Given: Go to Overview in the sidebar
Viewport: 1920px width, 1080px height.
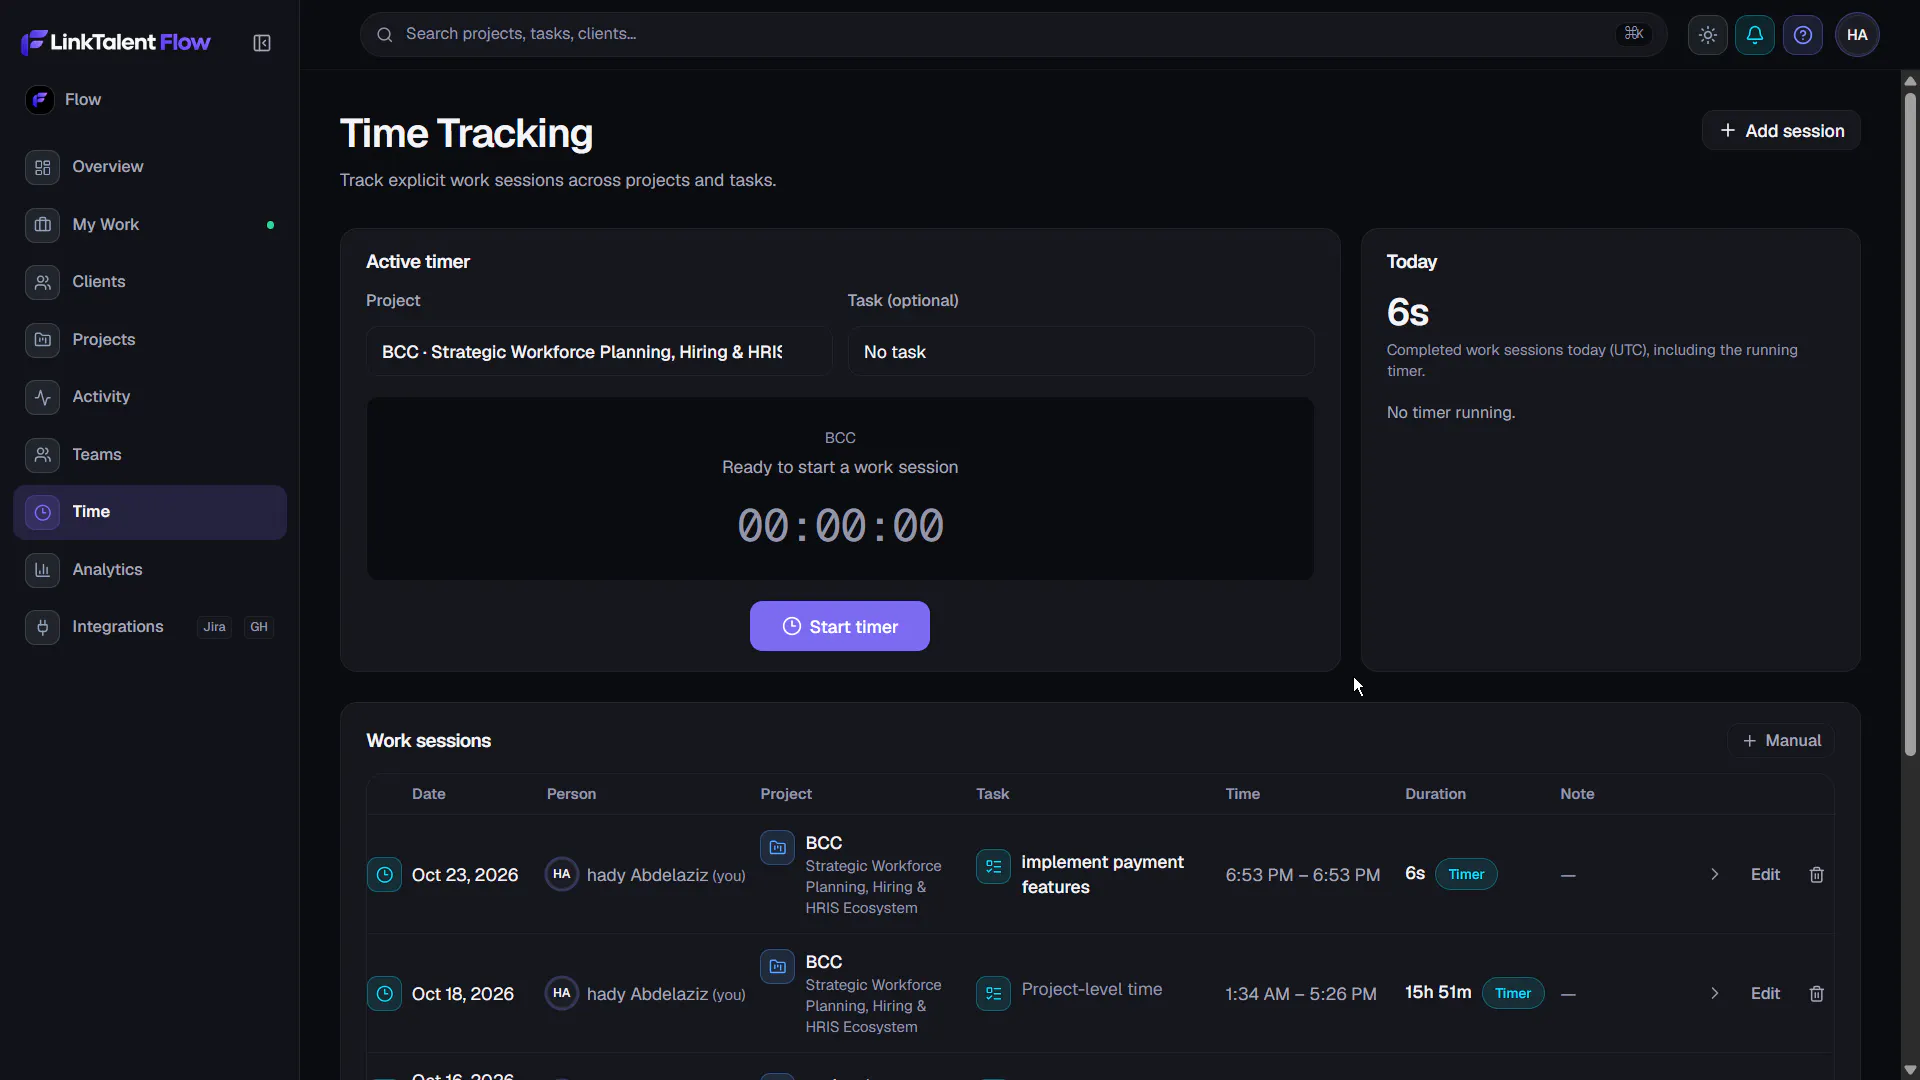Looking at the screenshot, I should 150,167.
